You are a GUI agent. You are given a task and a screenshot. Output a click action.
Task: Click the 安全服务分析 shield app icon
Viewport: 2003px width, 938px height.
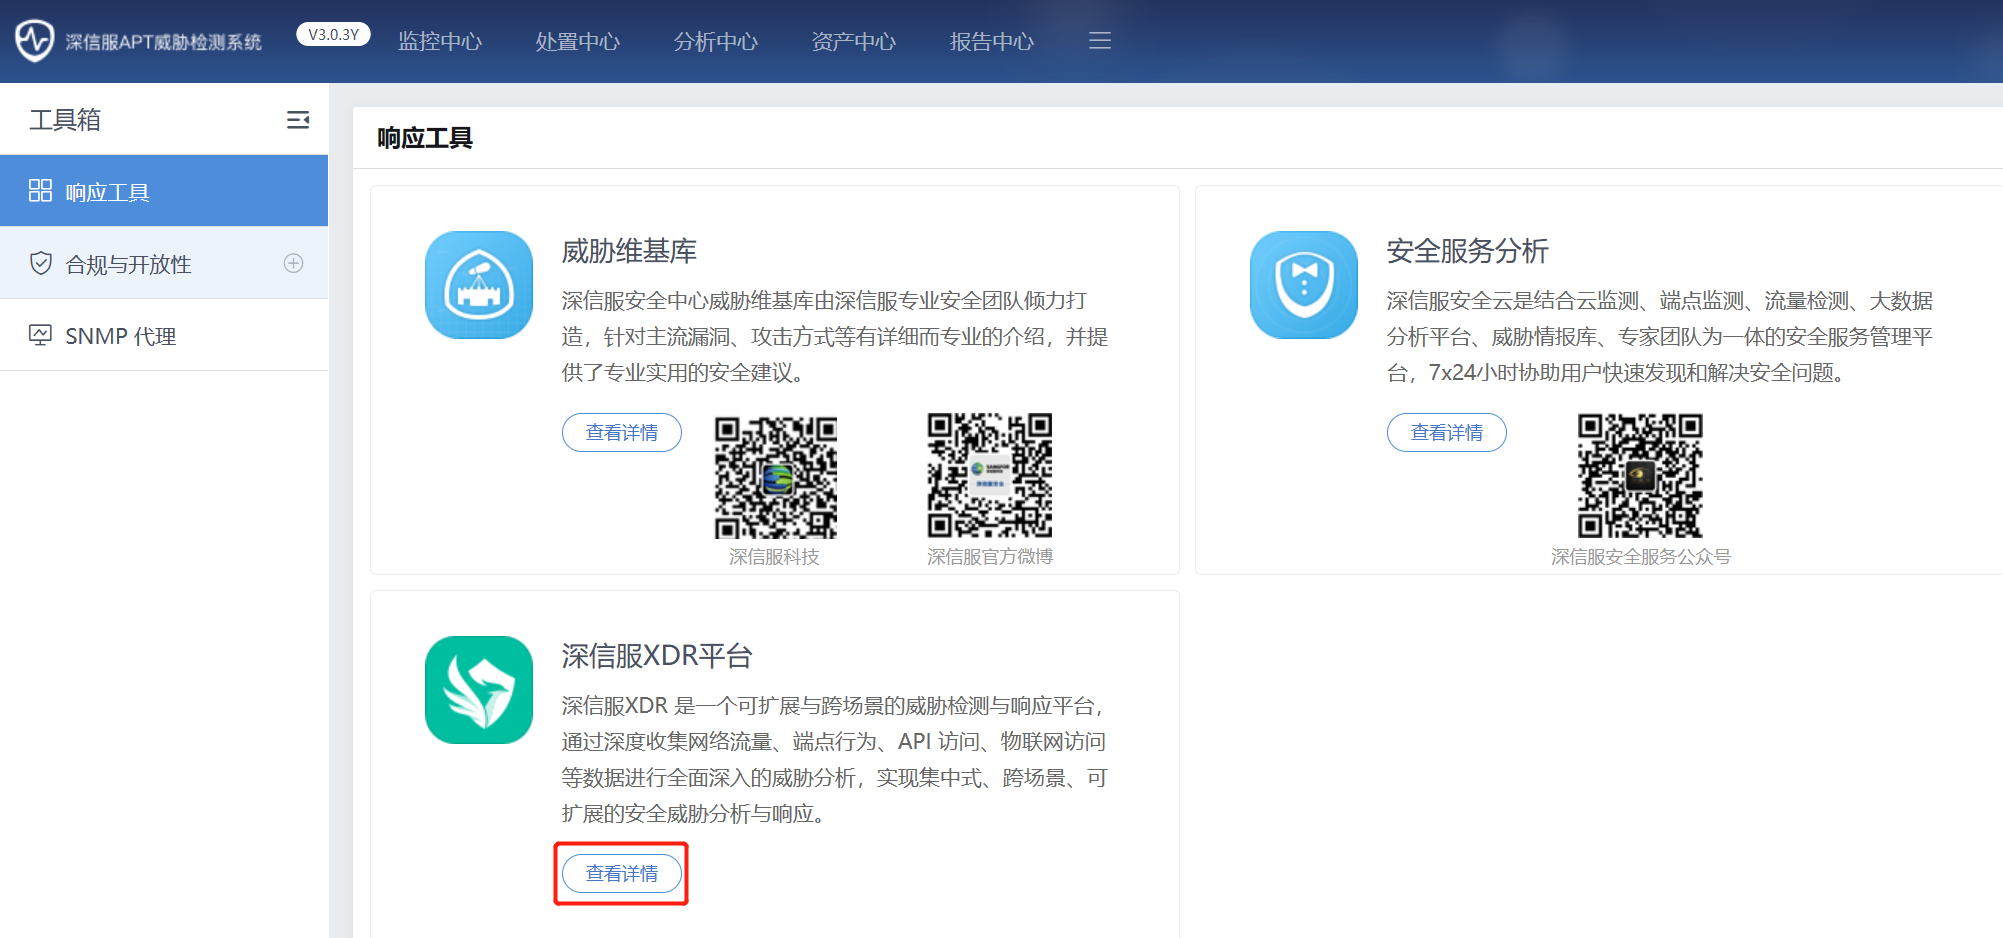(1303, 285)
